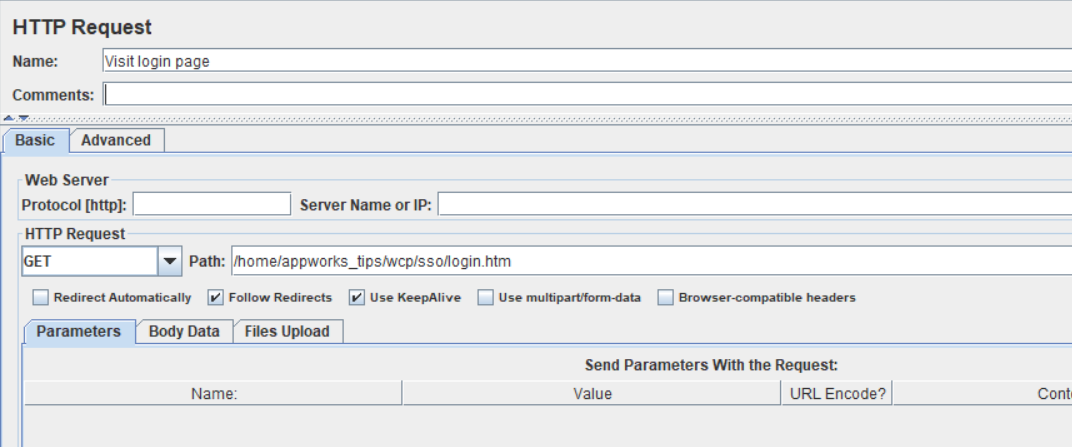Open the Body Data tab
Screen dimensions: 1072x447
pyautogui.click(x=184, y=332)
